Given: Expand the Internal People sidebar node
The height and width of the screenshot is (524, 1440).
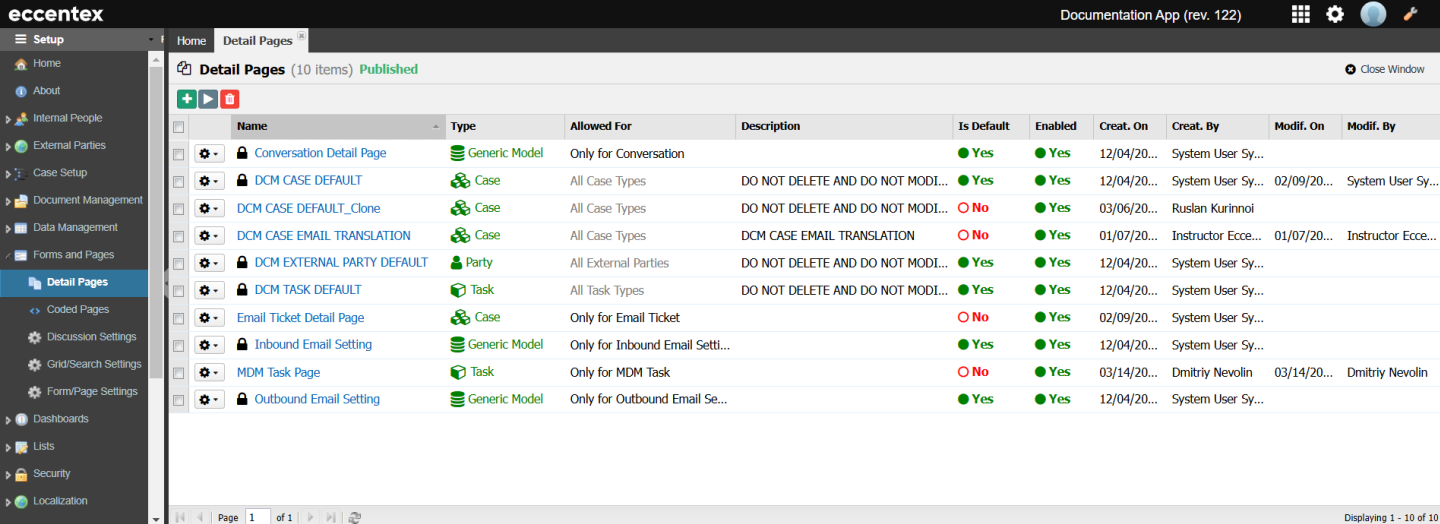Looking at the screenshot, I should pyautogui.click(x=8, y=119).
